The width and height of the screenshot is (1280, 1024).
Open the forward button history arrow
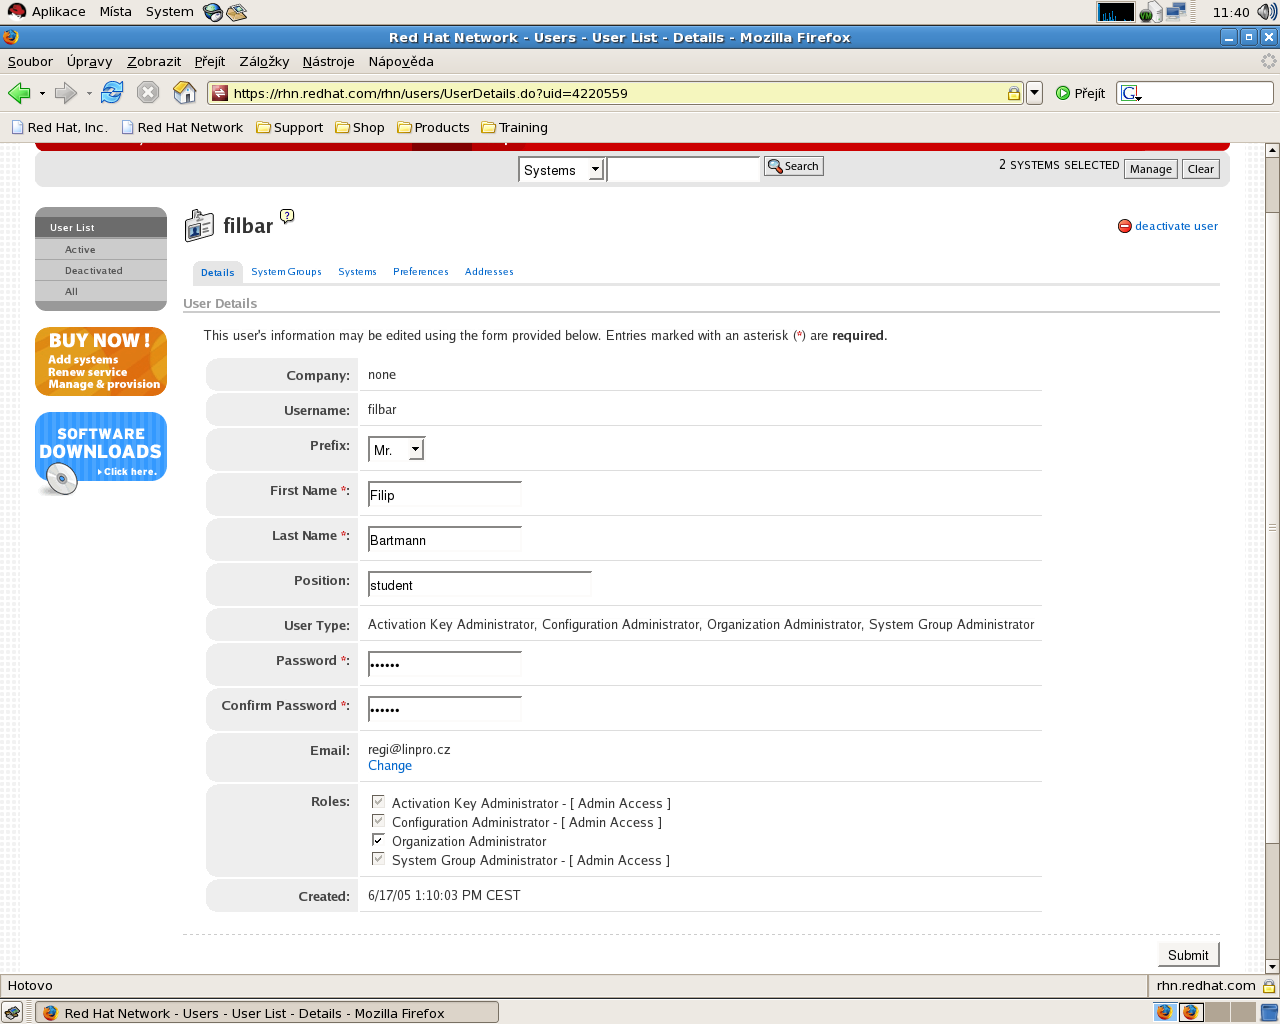pyautogui.click(x=89, y=94)
